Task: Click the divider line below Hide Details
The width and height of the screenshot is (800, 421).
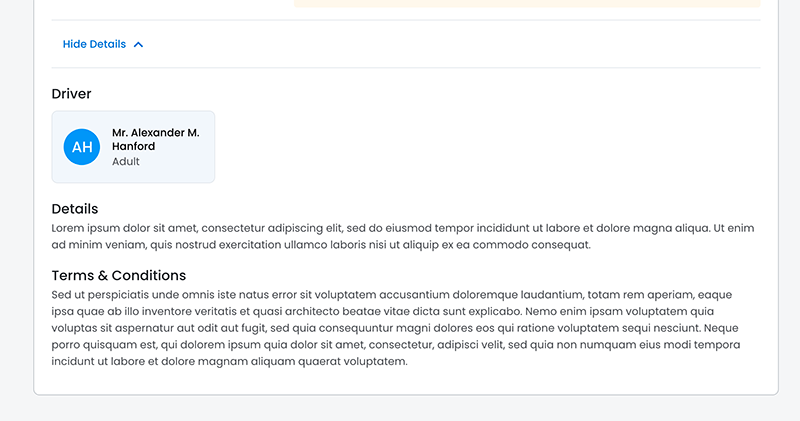Action: [x=405, y=68]
